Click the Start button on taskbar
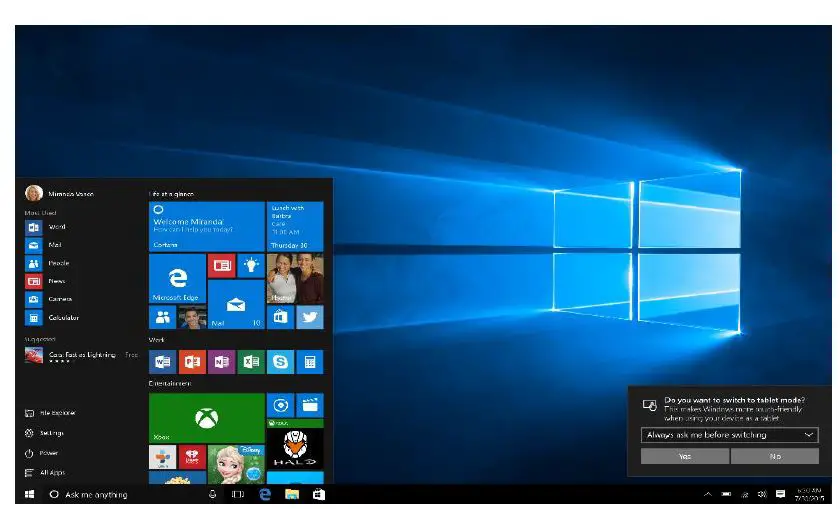The width and height of the screenshot is (840, 509). (29, 495)
